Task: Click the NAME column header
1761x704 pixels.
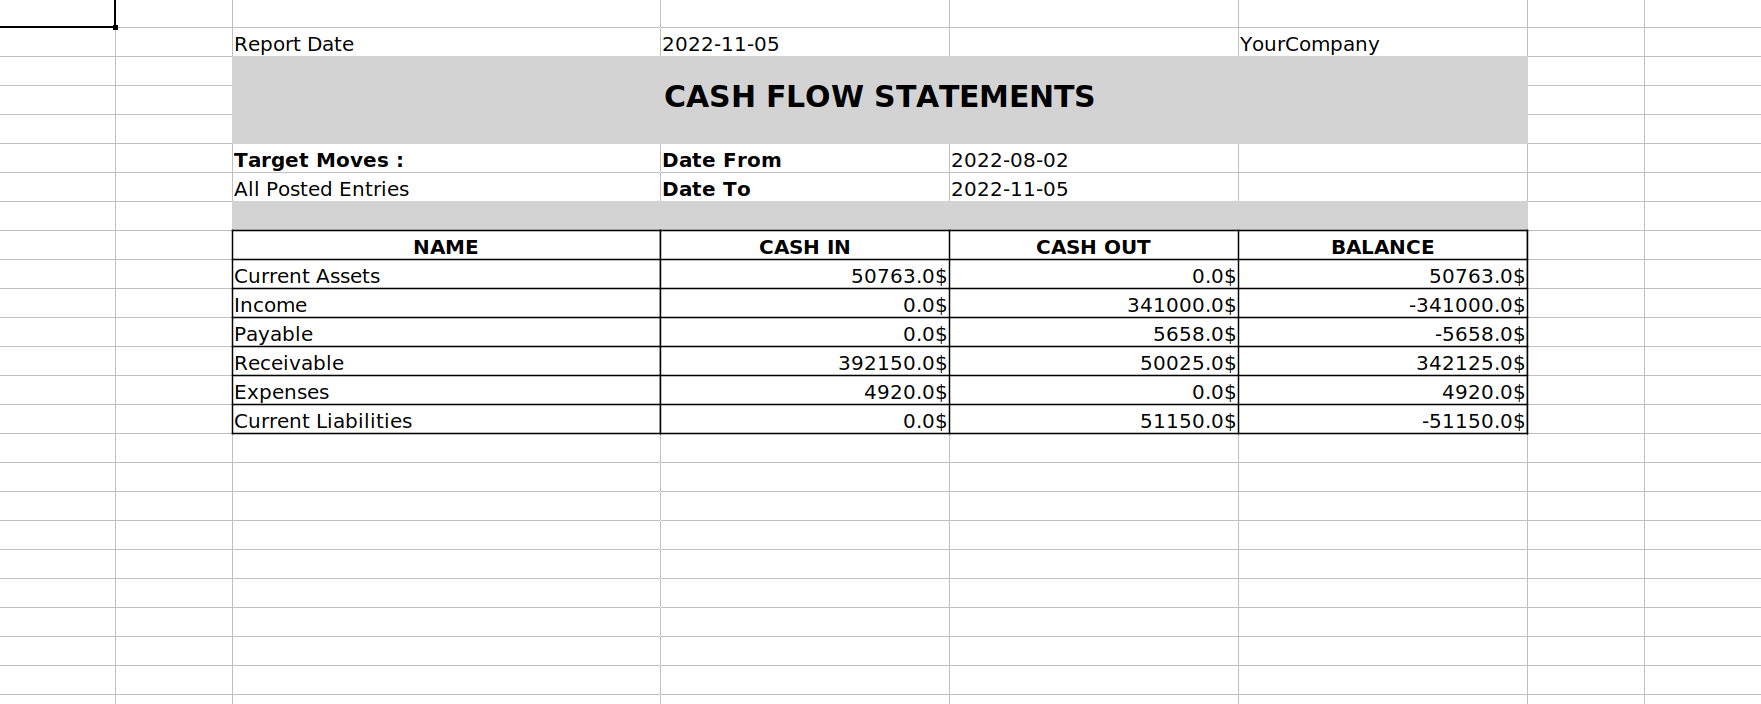Action: coord(446,246)
